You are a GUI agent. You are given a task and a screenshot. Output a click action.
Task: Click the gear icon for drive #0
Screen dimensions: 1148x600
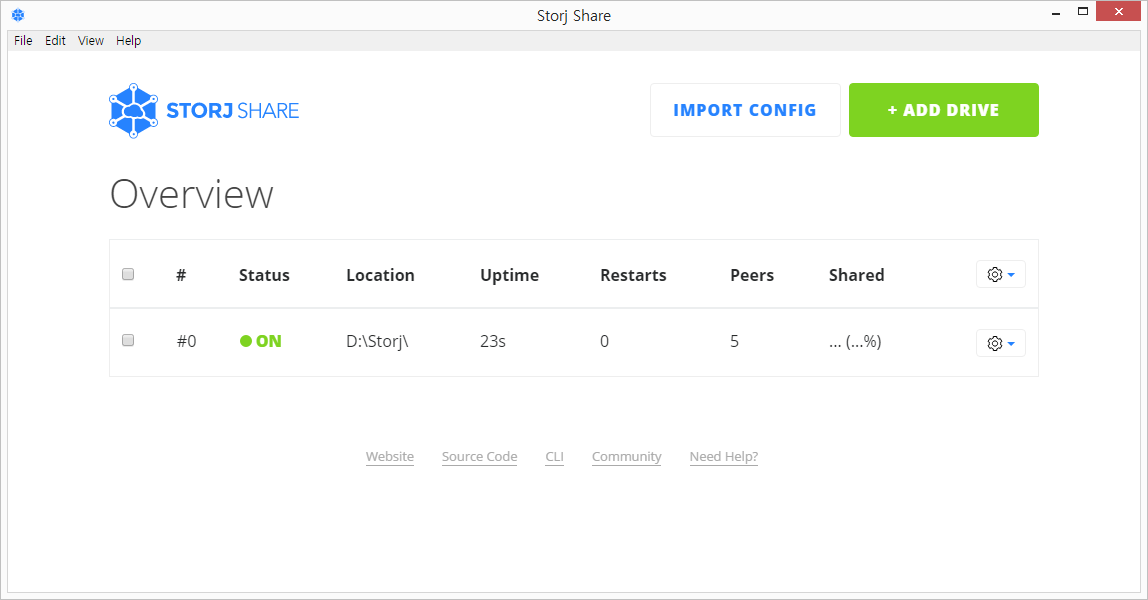[994, 343]
